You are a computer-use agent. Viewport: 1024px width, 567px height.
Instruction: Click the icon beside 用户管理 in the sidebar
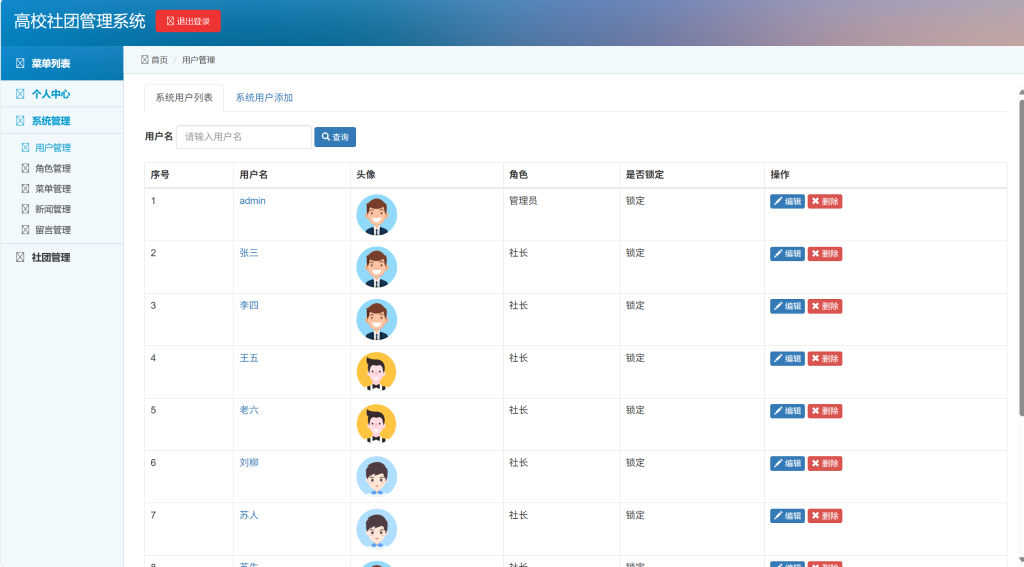25,148
